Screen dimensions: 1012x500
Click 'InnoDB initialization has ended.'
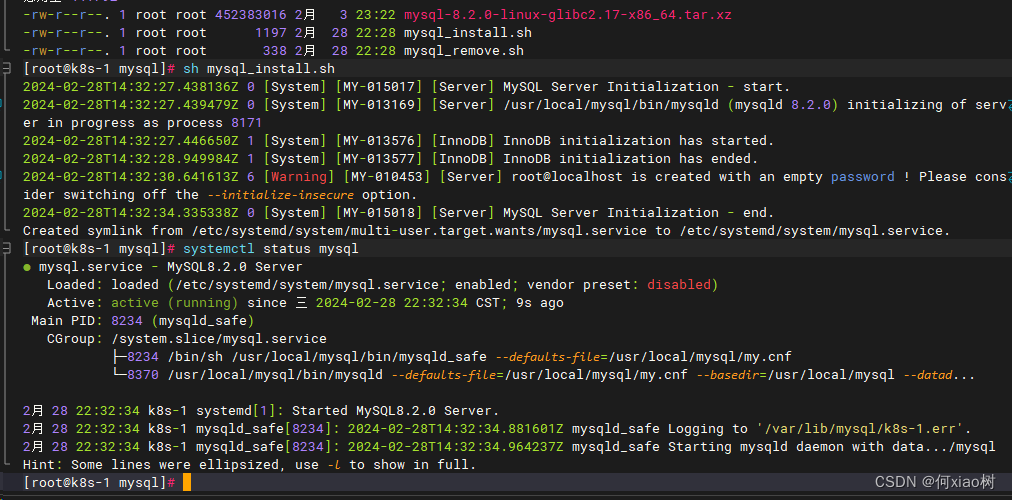(x=631, y=159)
